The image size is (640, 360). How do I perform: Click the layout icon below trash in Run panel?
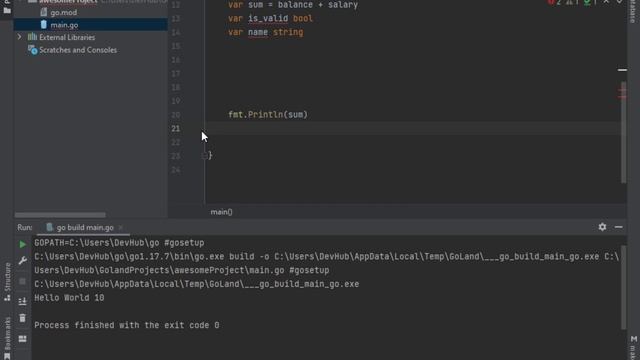22,339
